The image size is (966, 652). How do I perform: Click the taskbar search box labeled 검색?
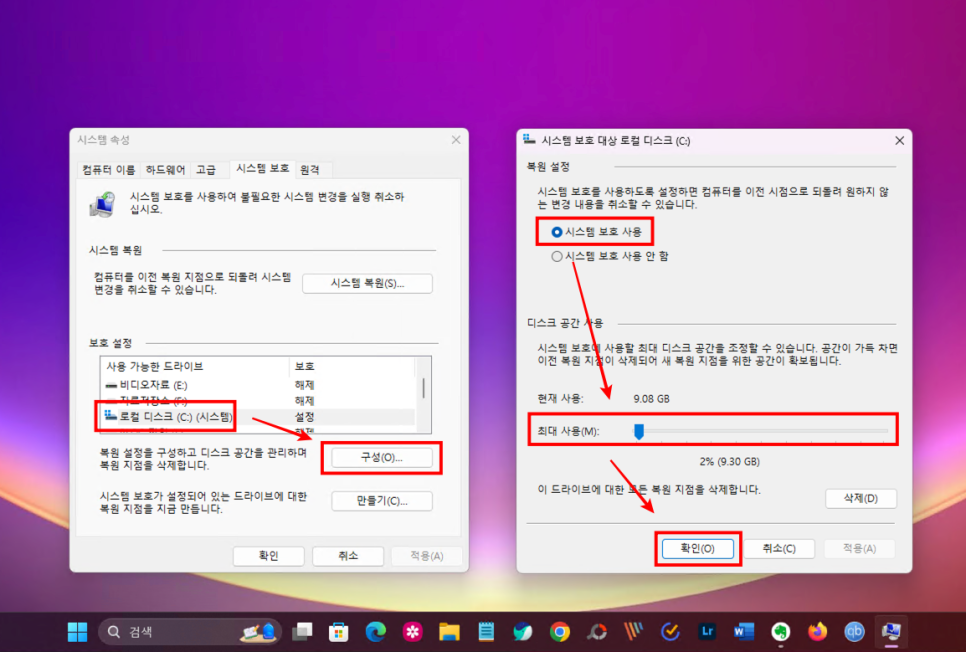(x=190, y=632)
